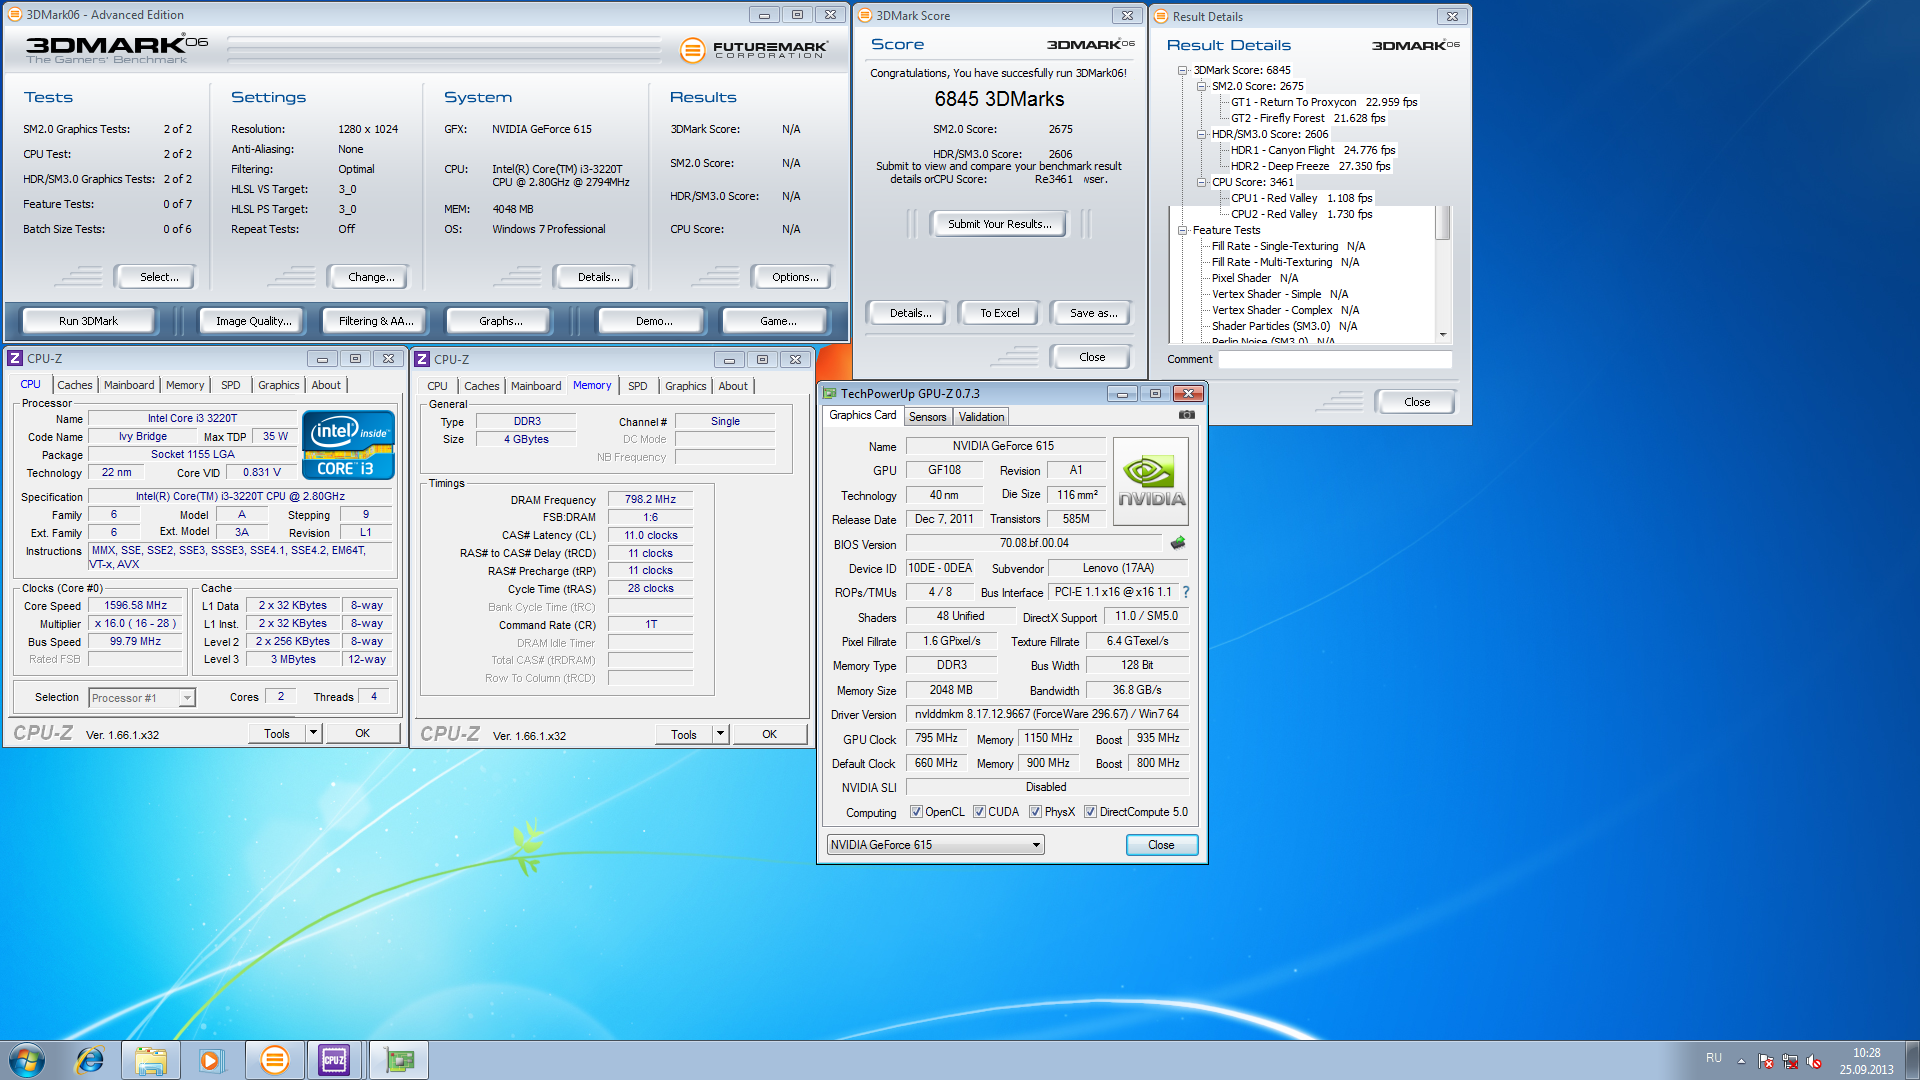Show hidden tray icons arrow
Screen dimensions: 1920x1080
(x=1741, y=1061)
